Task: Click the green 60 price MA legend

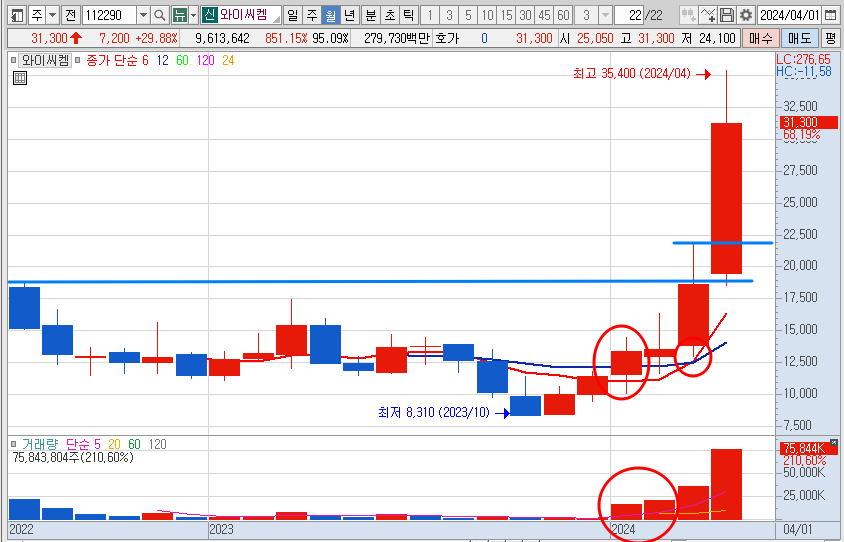Action: click(x=182, y=60)
